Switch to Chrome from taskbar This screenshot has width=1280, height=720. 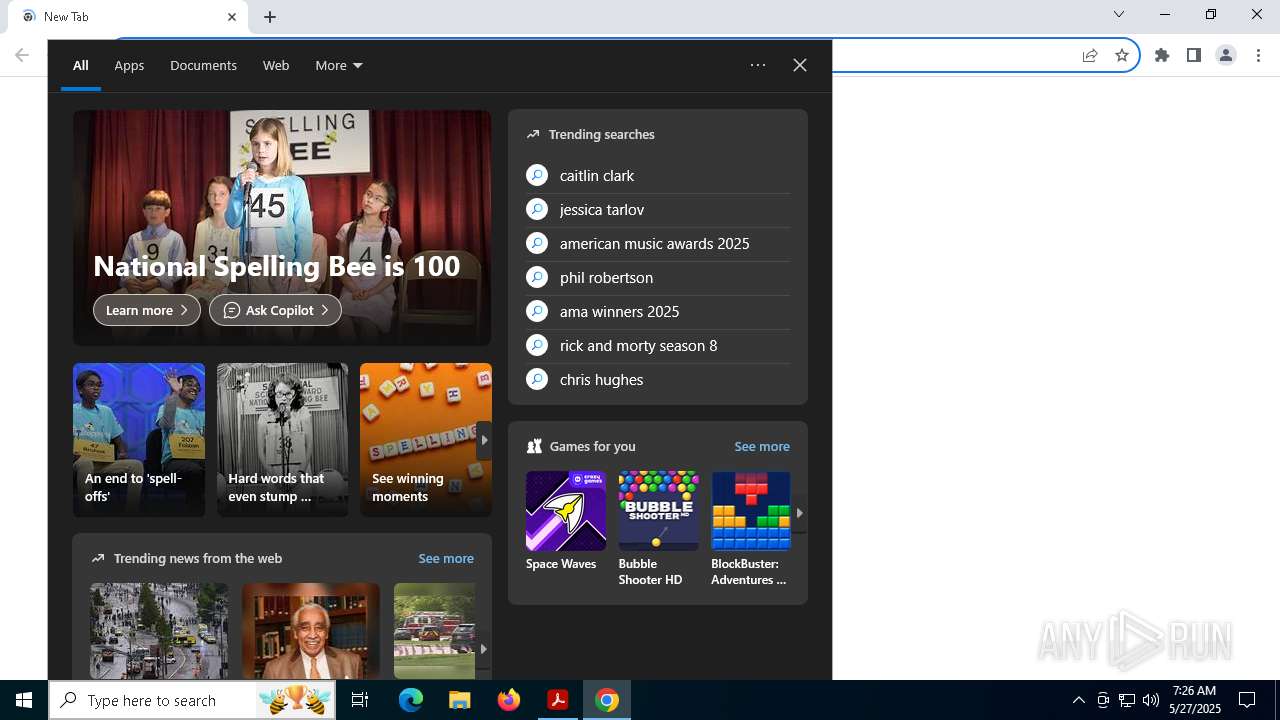(x=607, y=700)
